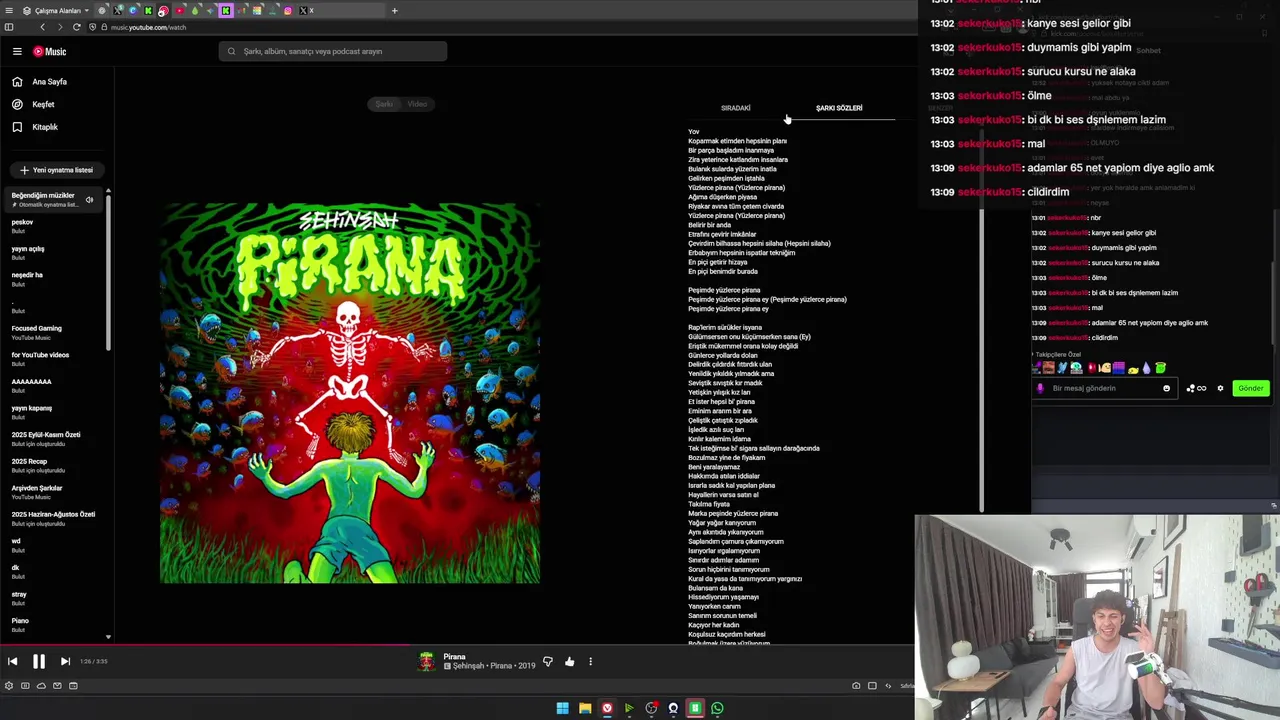Switch to the Video mode toggle
The image size is (1280, 720).
pyautogui.click(x=417, y=104)
